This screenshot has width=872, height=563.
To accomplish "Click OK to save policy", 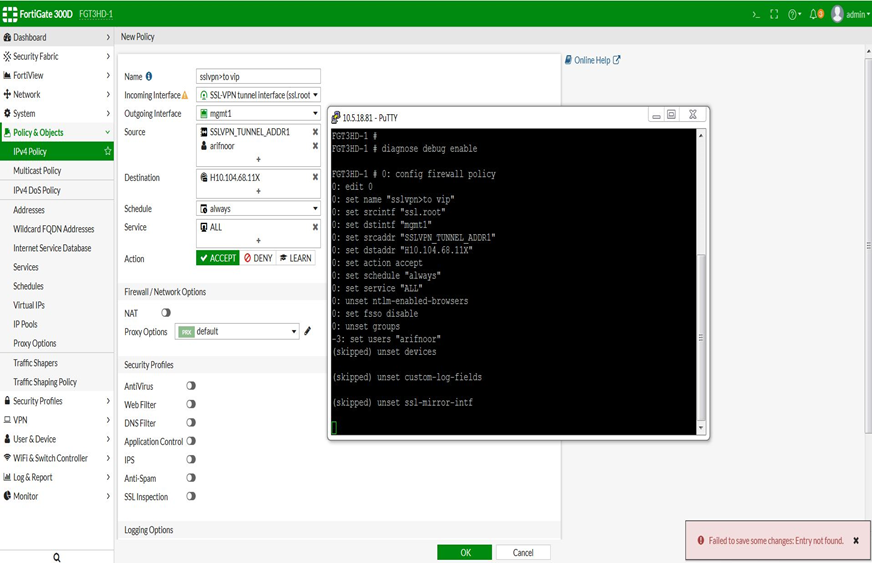I will [465, 552].
